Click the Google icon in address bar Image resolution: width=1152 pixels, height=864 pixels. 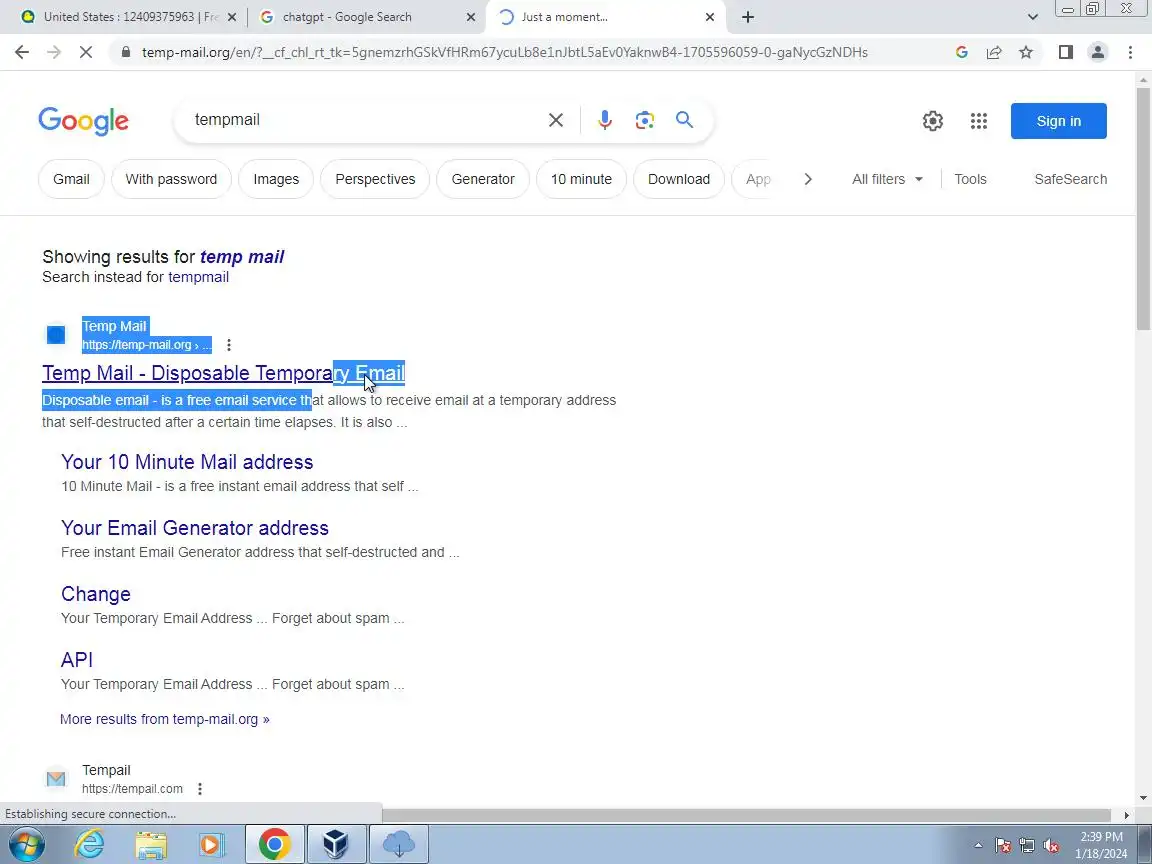[962, 52]
